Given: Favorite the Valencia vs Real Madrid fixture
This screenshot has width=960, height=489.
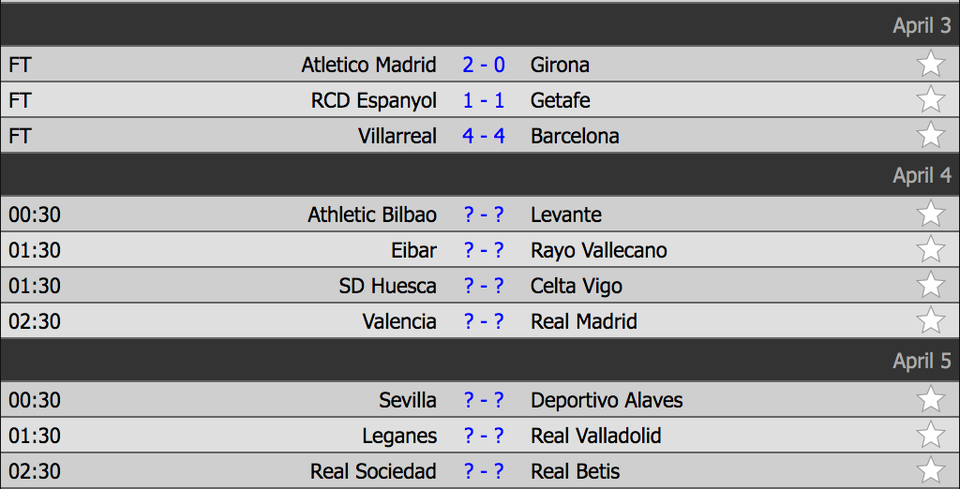Looking at the screenshot, I should coord(931,320).
